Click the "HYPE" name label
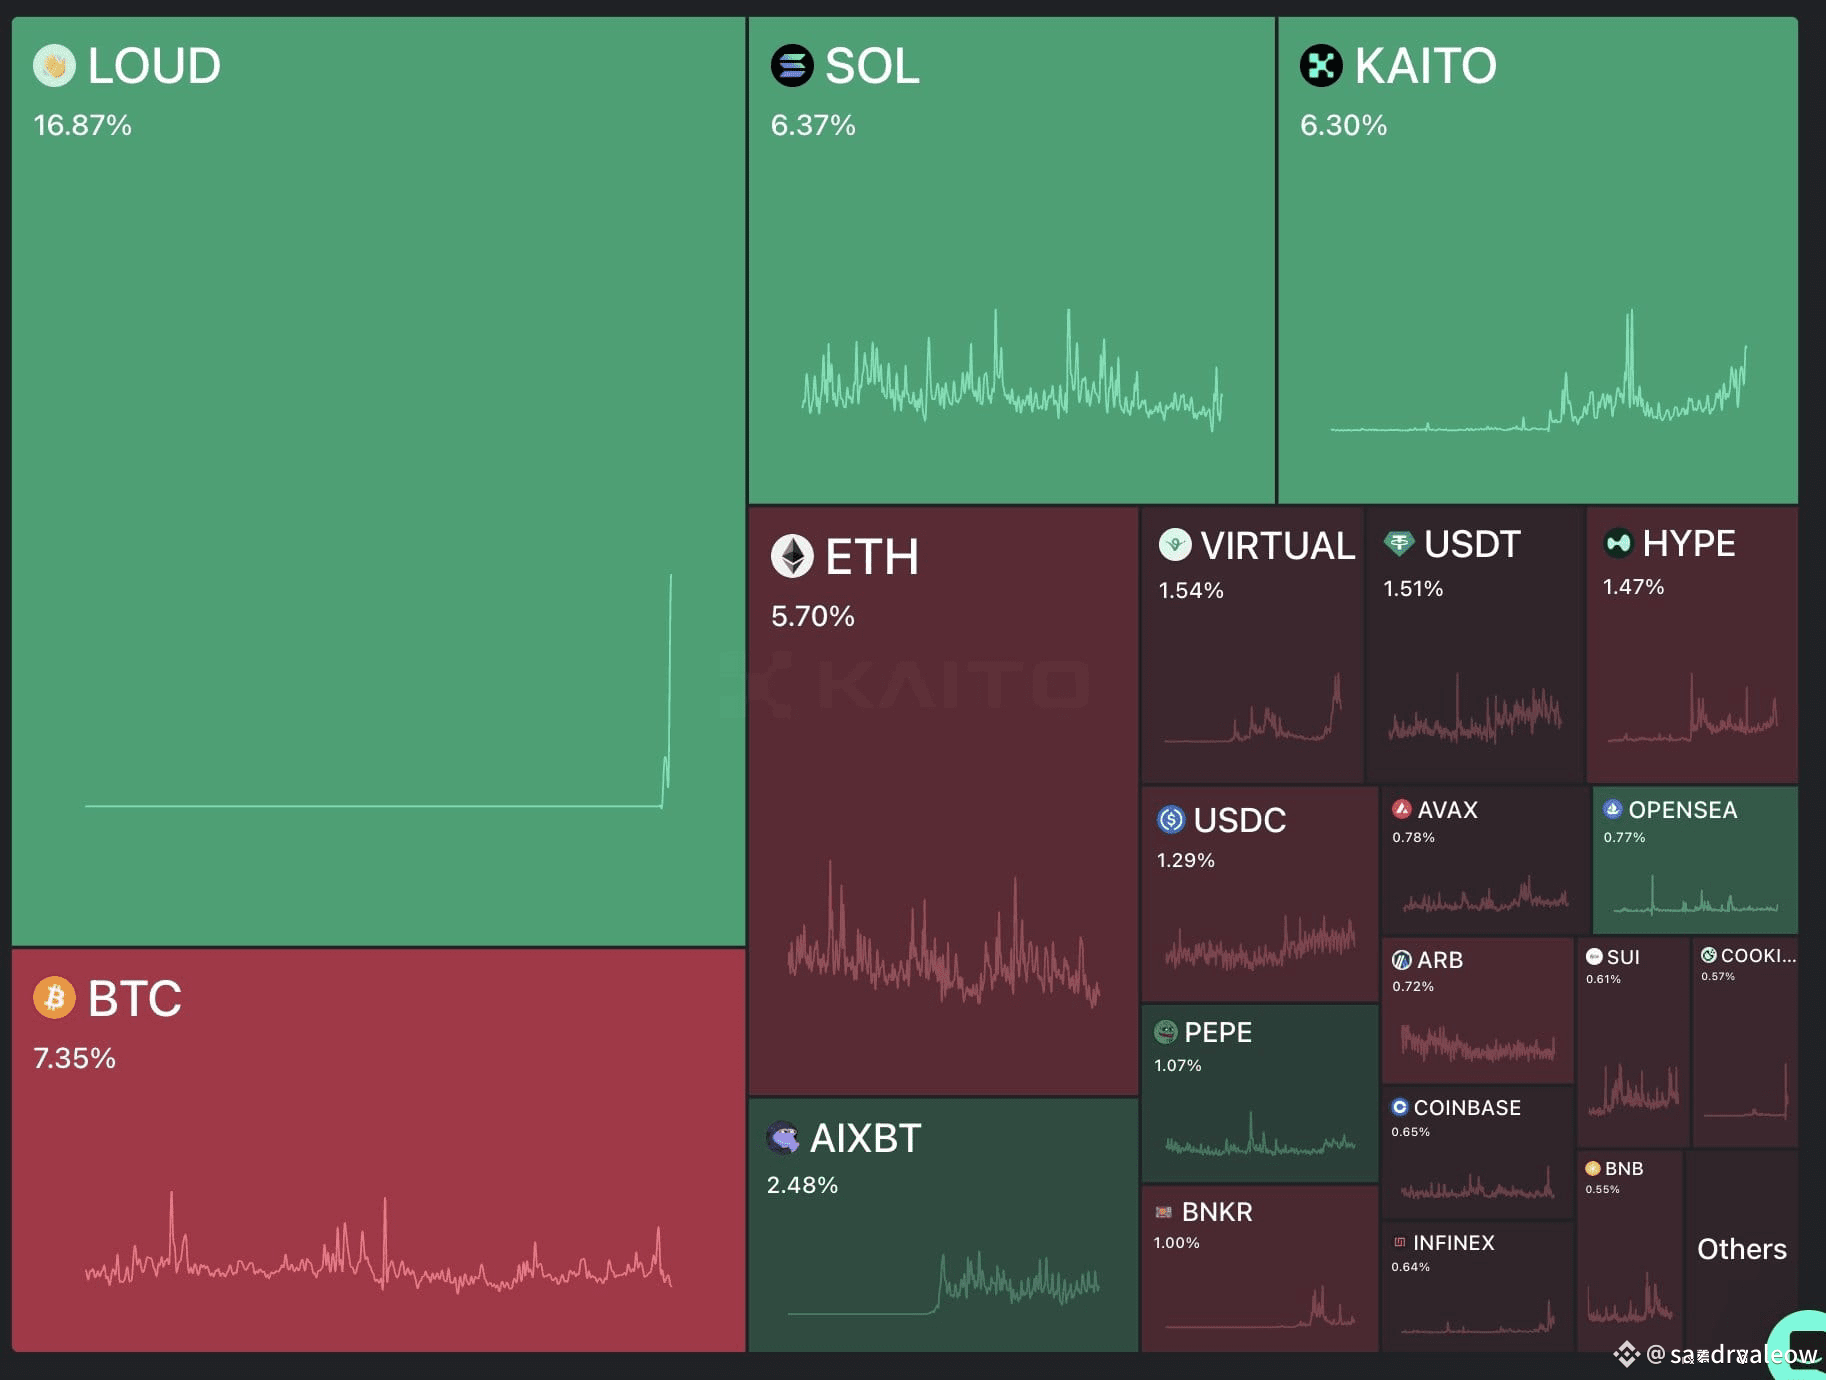Viewport: 1826px width, 1380px height. click(x=1689, y=543)
